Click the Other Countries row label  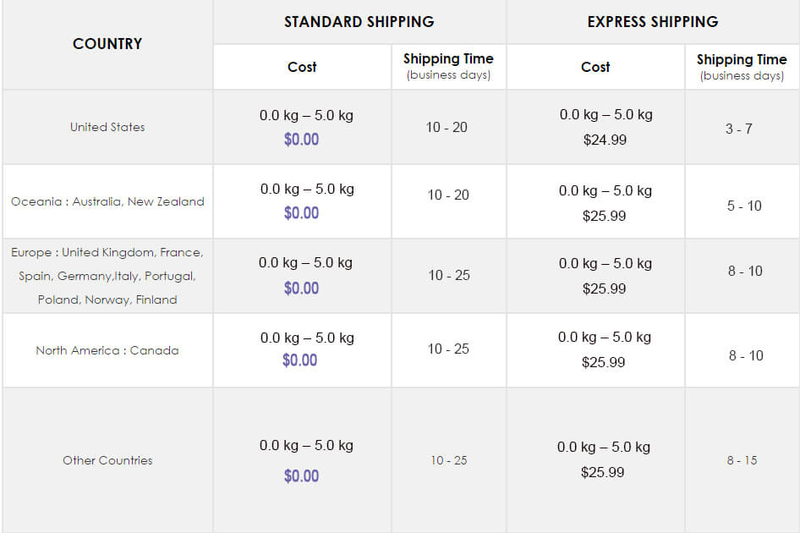coord(107,460)
